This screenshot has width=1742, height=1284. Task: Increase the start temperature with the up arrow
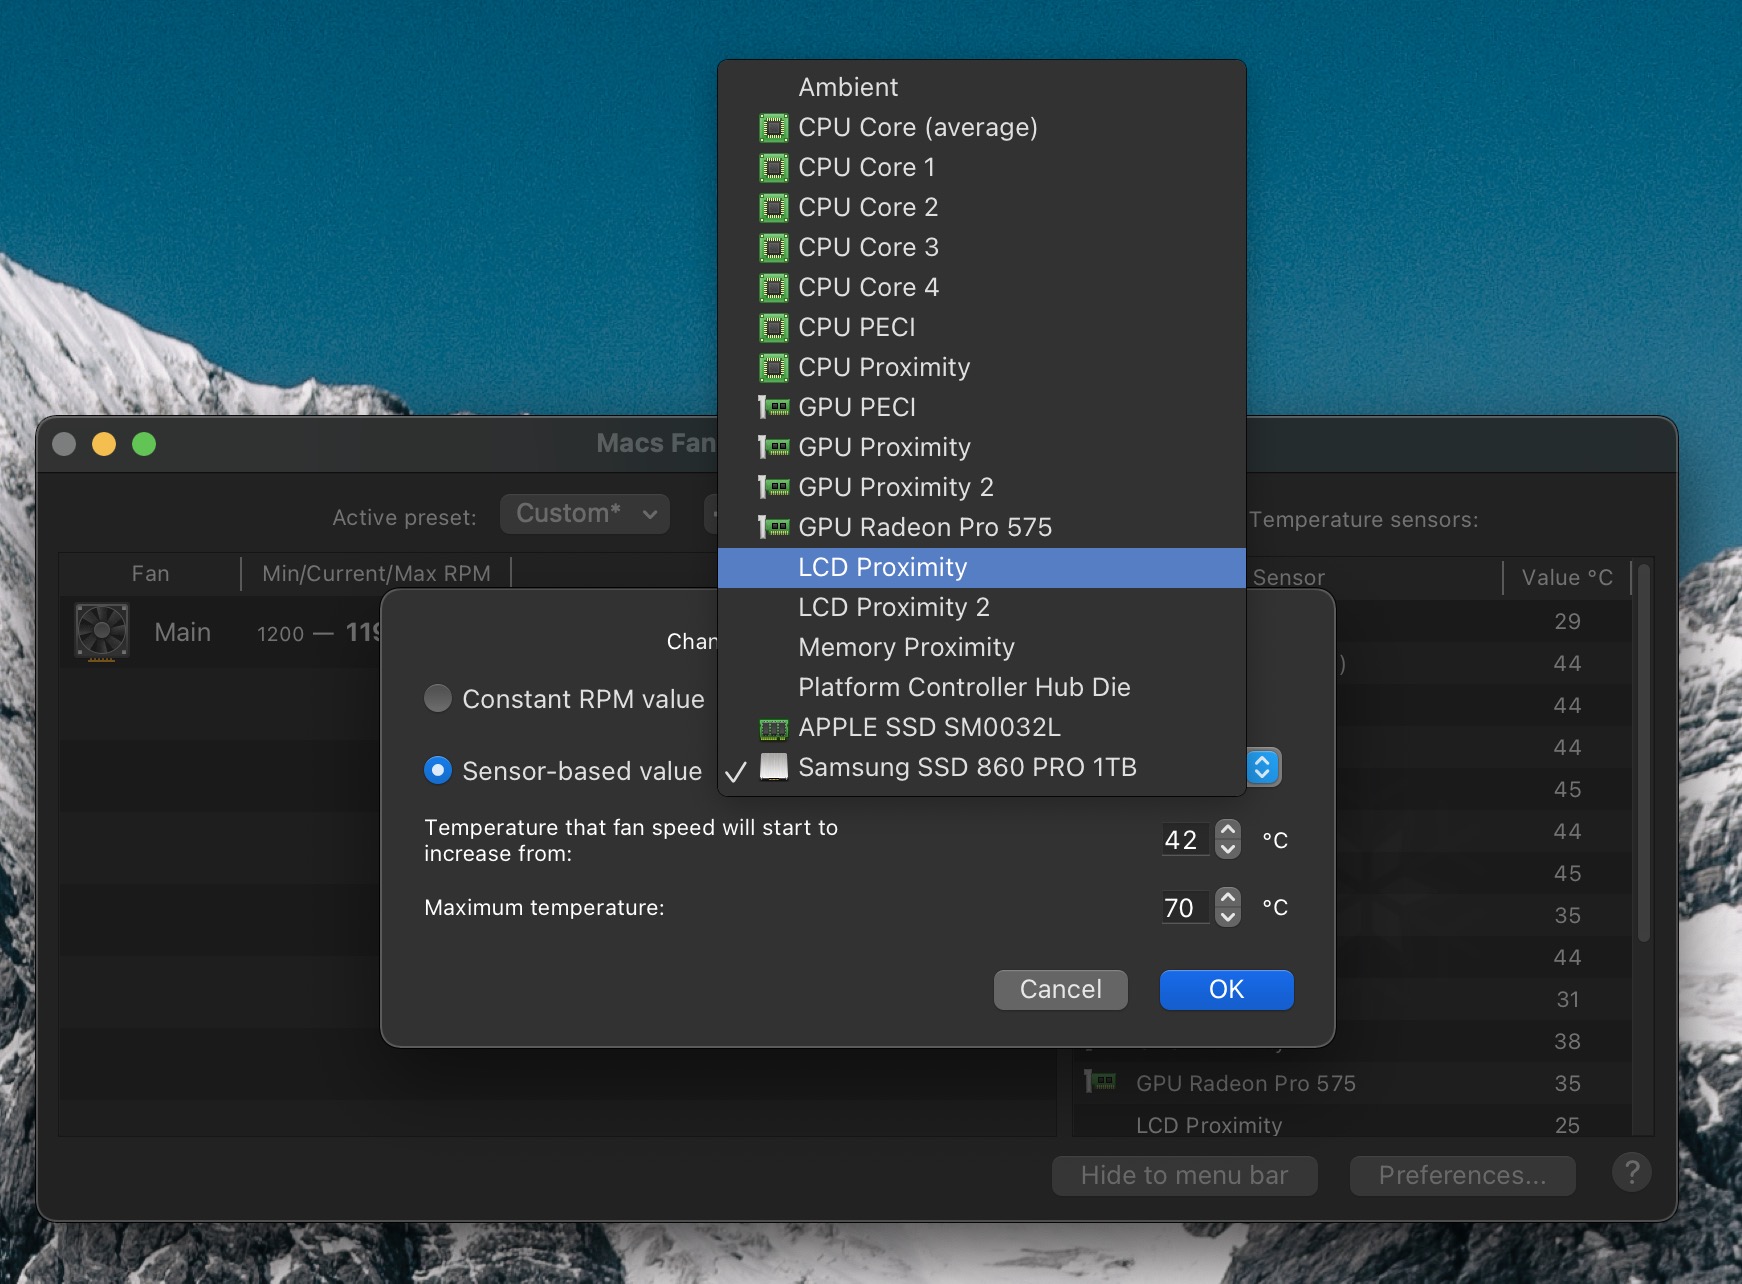(x=1228, y=830)
